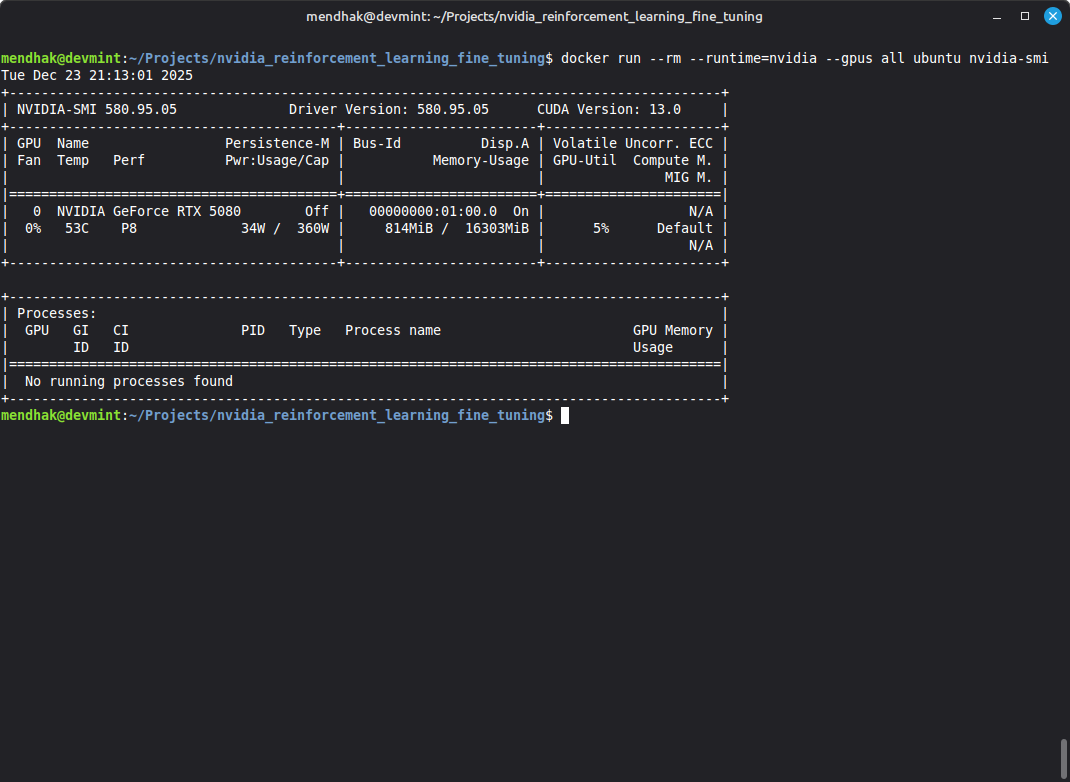Click the 'No running processes found' message
1070x782 pixels.
[129, 381]
